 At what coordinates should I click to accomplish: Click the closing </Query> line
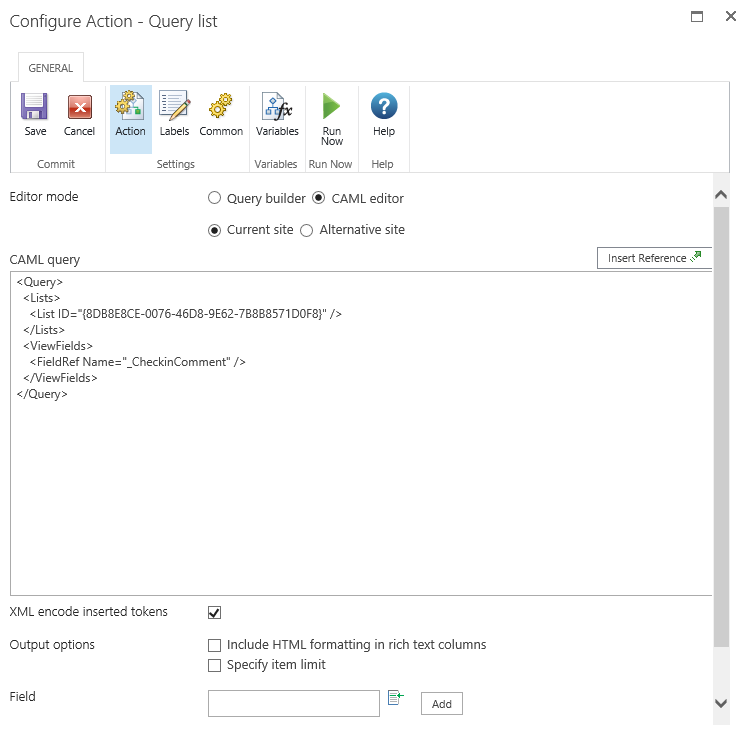point(42,394)
